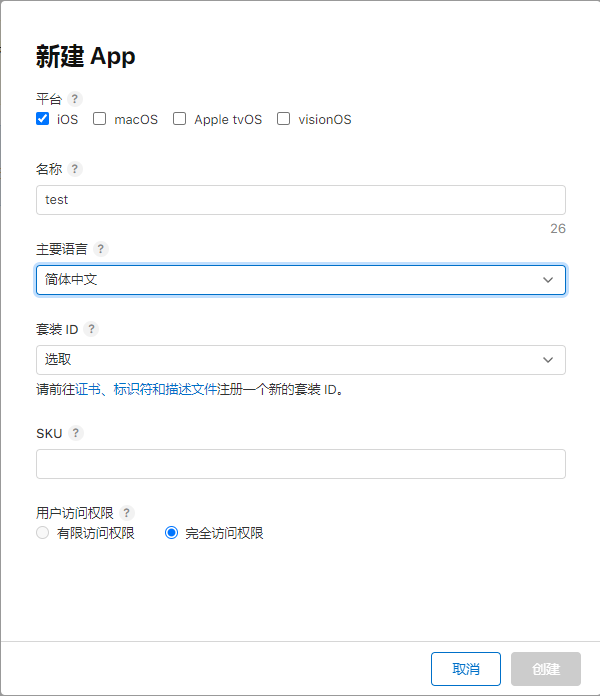Click the chevron arrow in 套装 ID selector
The width and height of the screenshot is (600, 696).
click(x=548, y=360)
